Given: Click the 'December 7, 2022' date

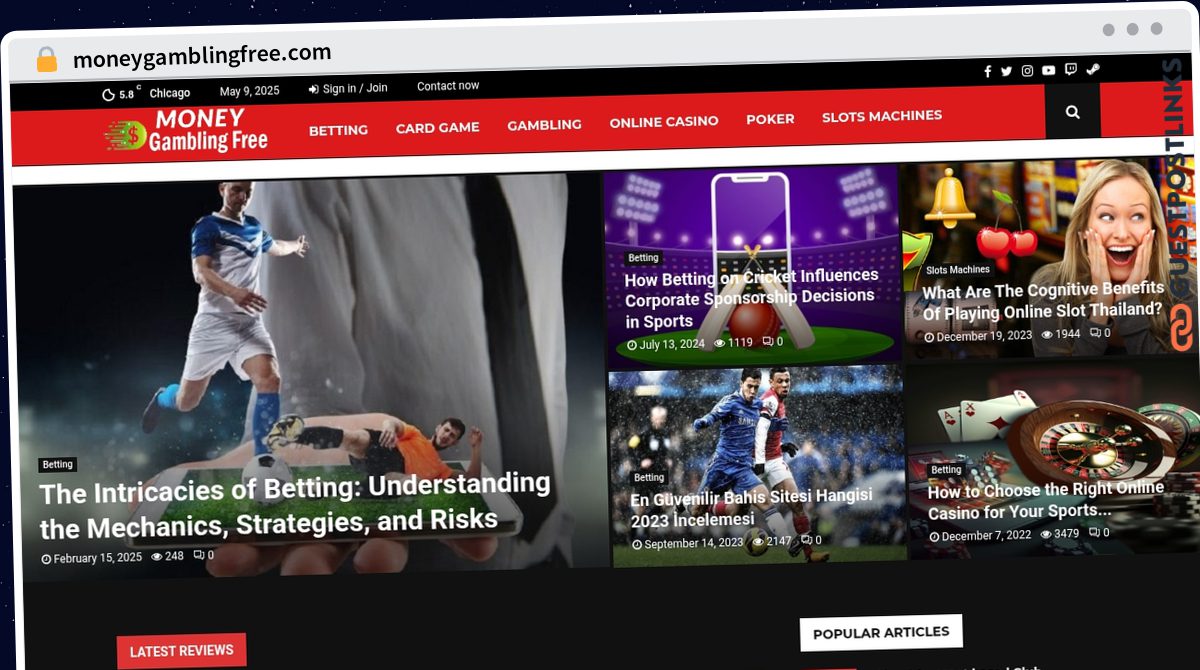Looking at the screenshot, I should pos(986,536).
